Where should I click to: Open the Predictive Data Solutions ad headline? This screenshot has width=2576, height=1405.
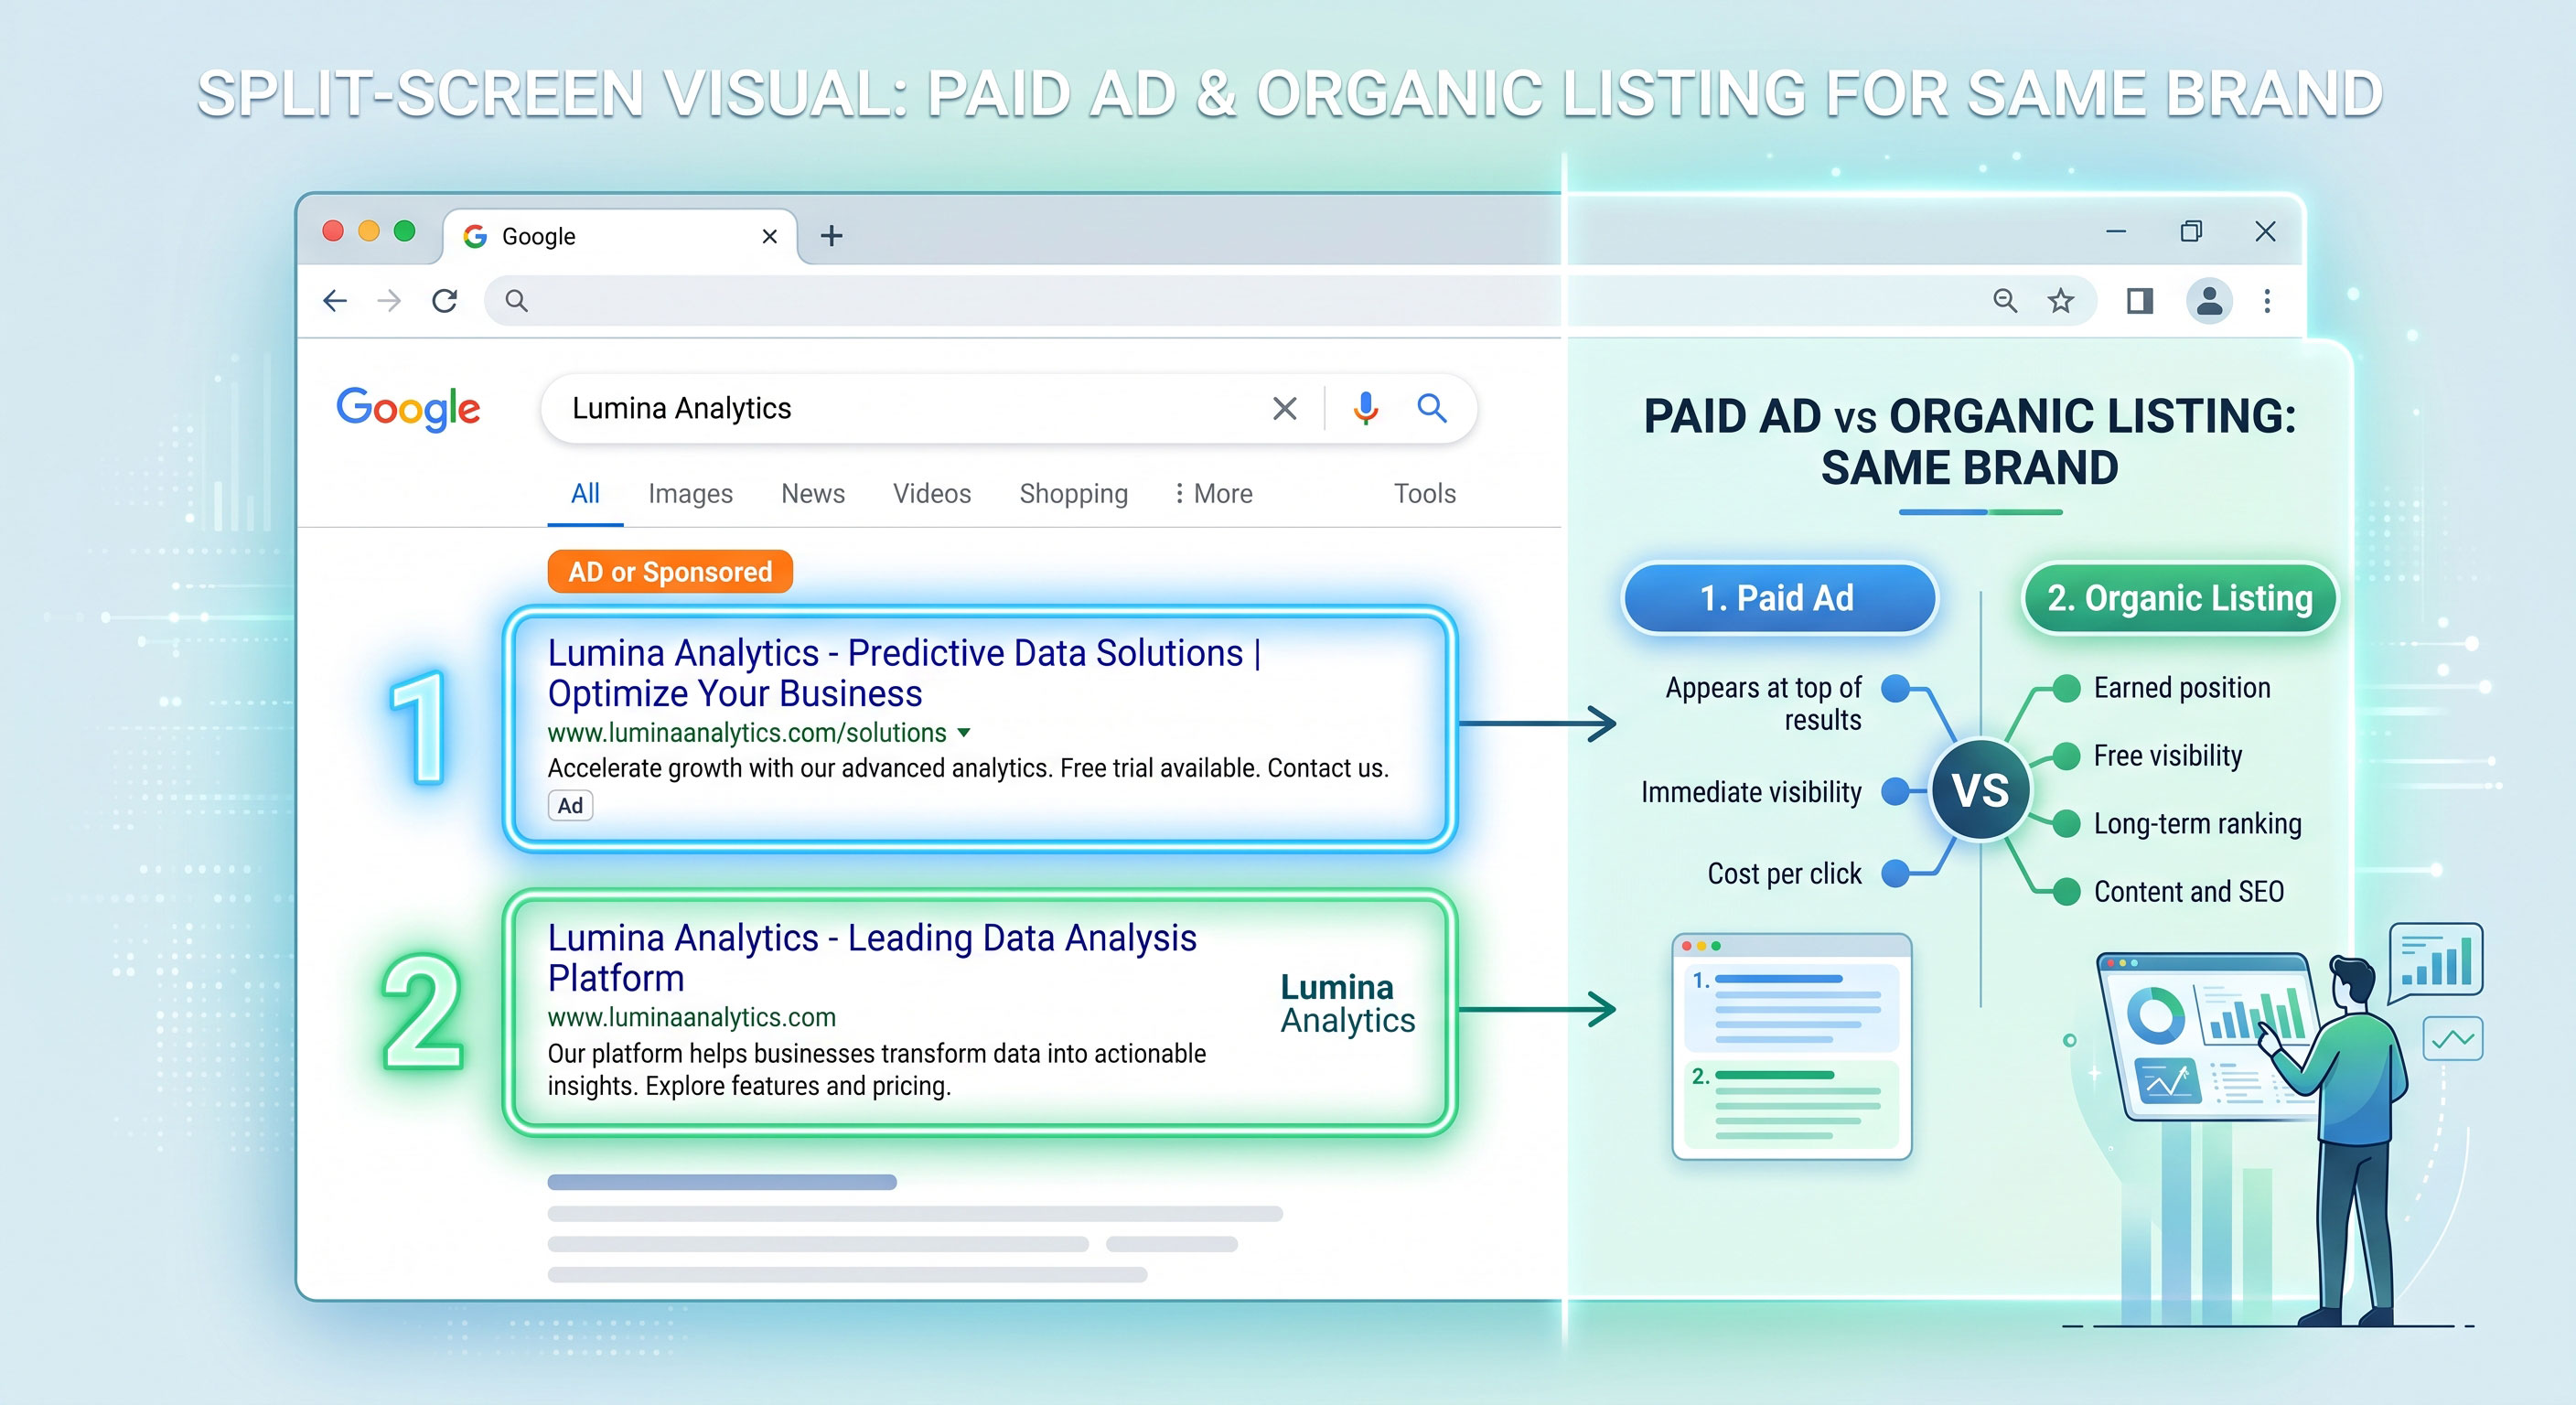pos(905,673)
